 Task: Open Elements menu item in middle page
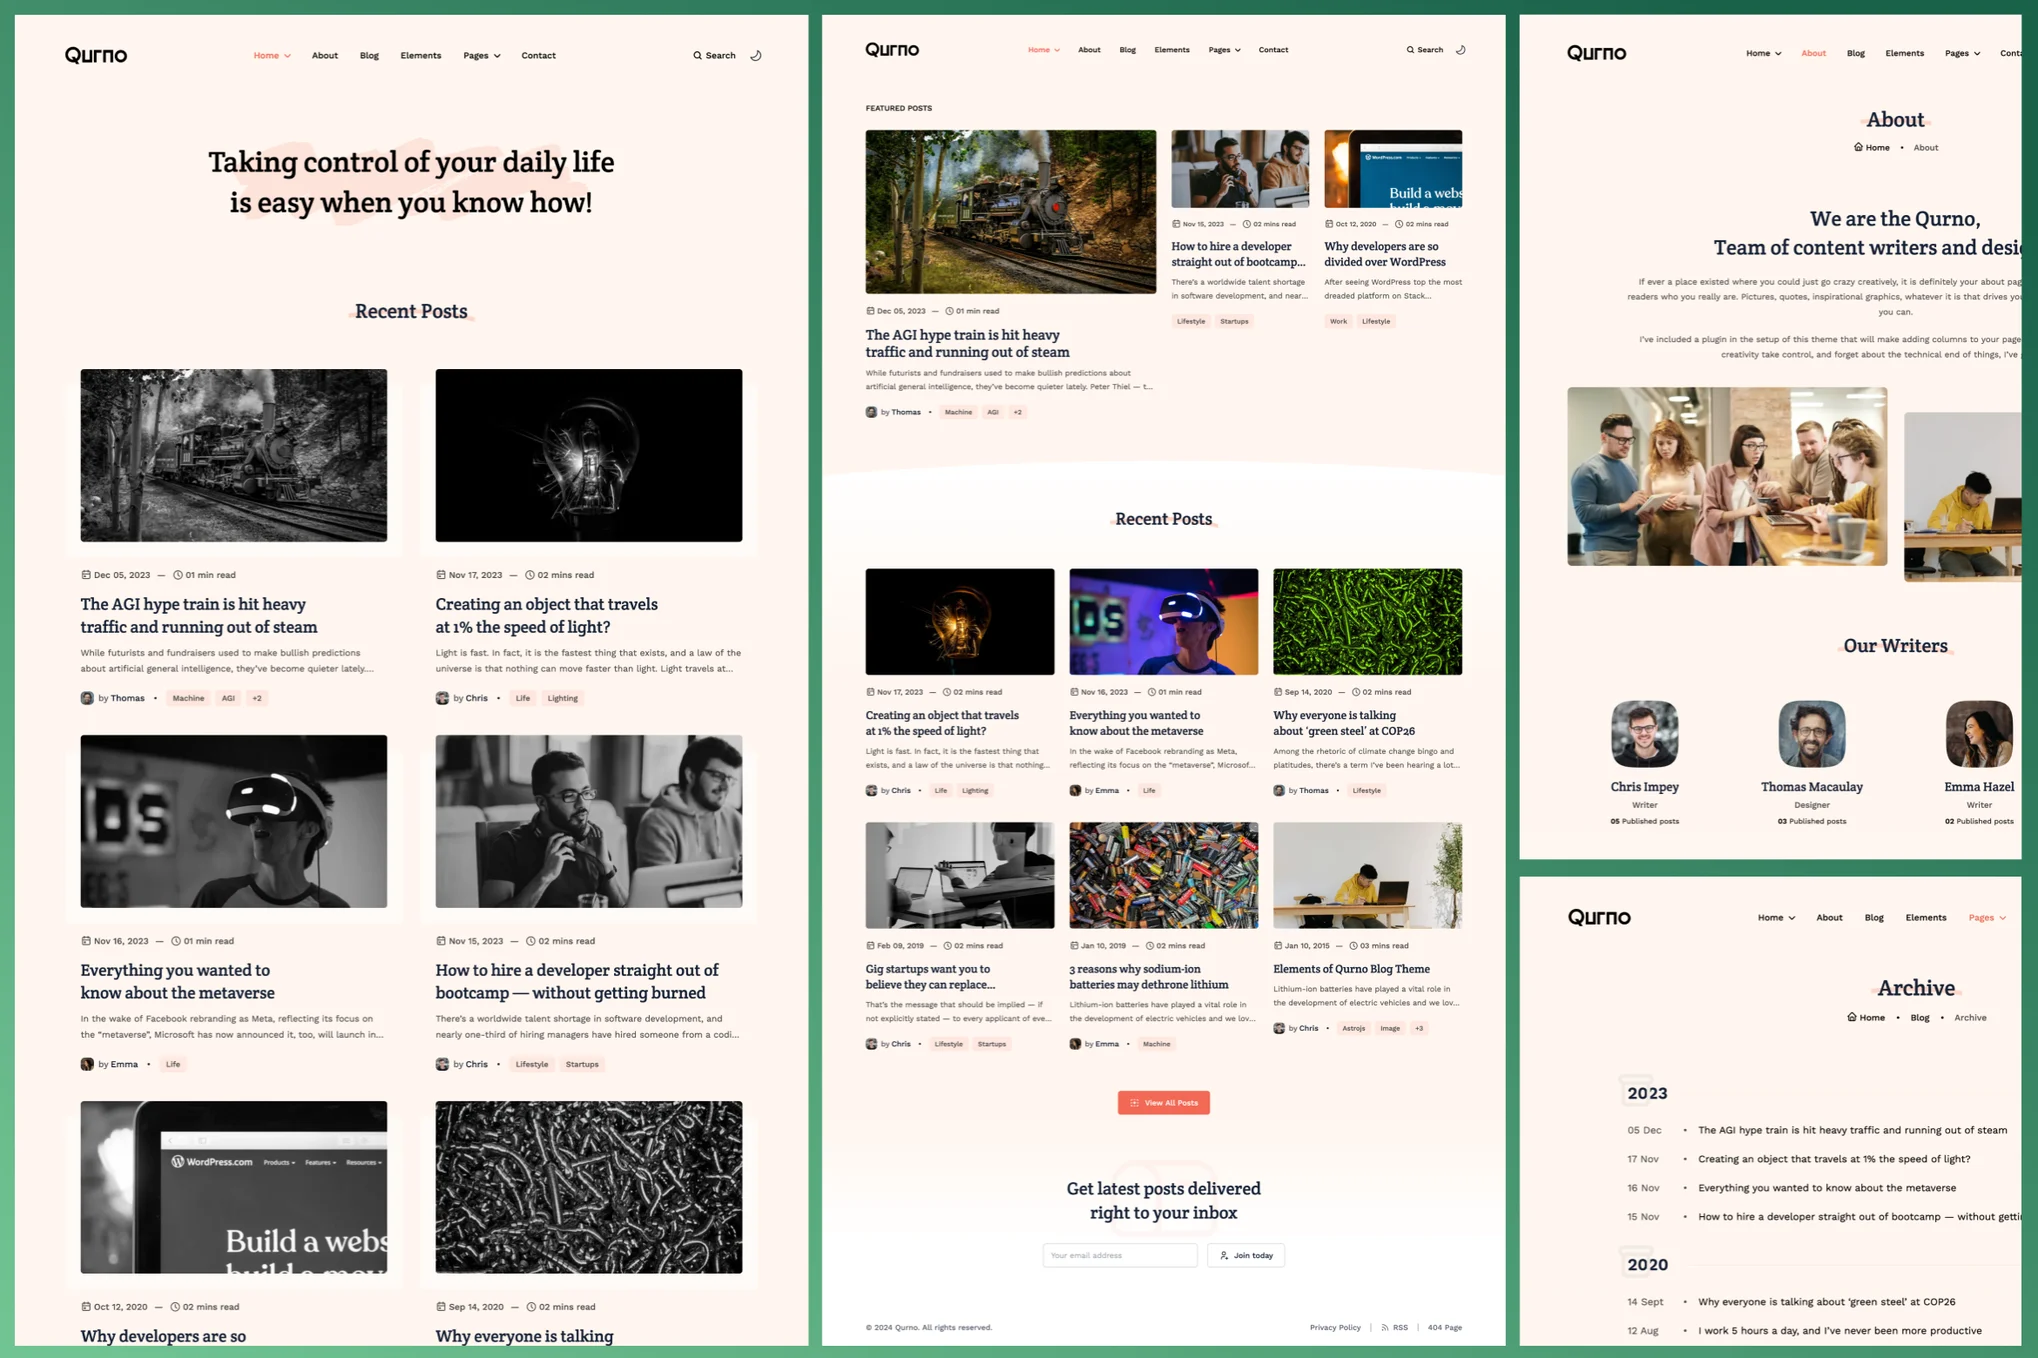[x=1171, y=50]
